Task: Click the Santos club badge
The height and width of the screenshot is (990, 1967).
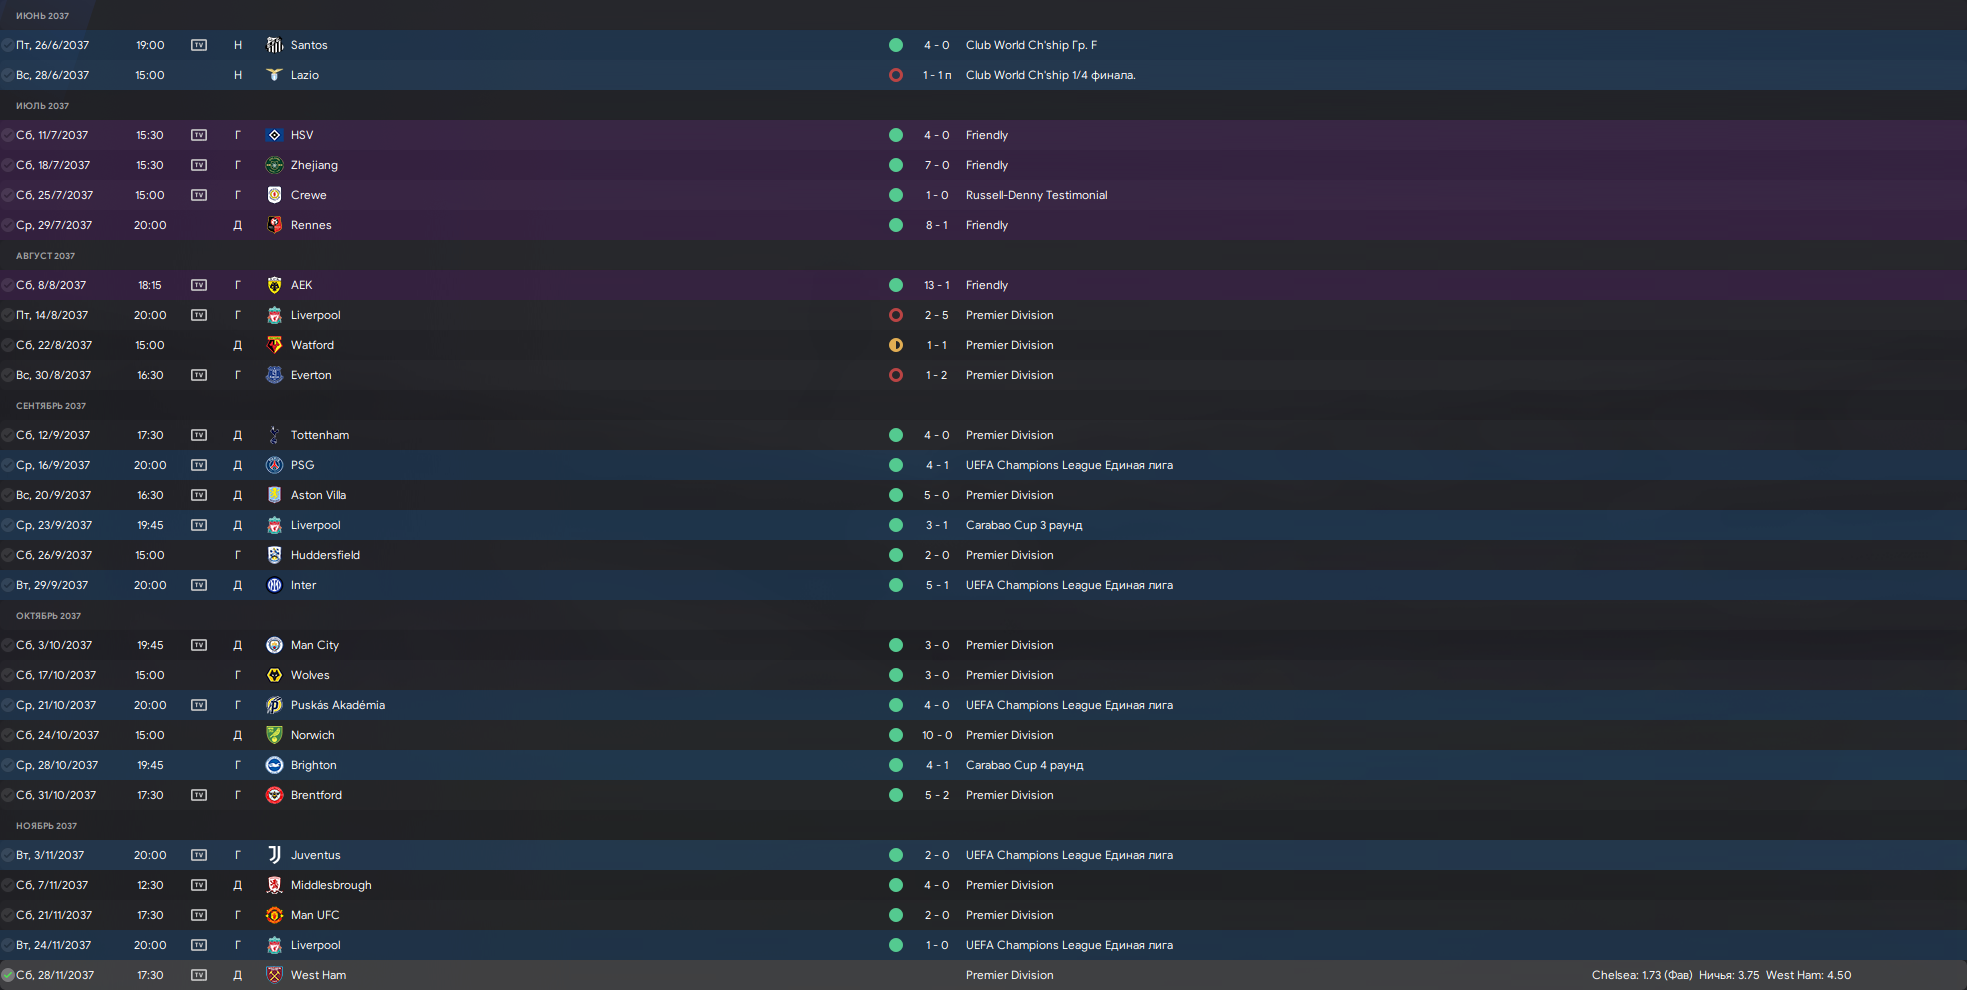Action: point(274,45)
